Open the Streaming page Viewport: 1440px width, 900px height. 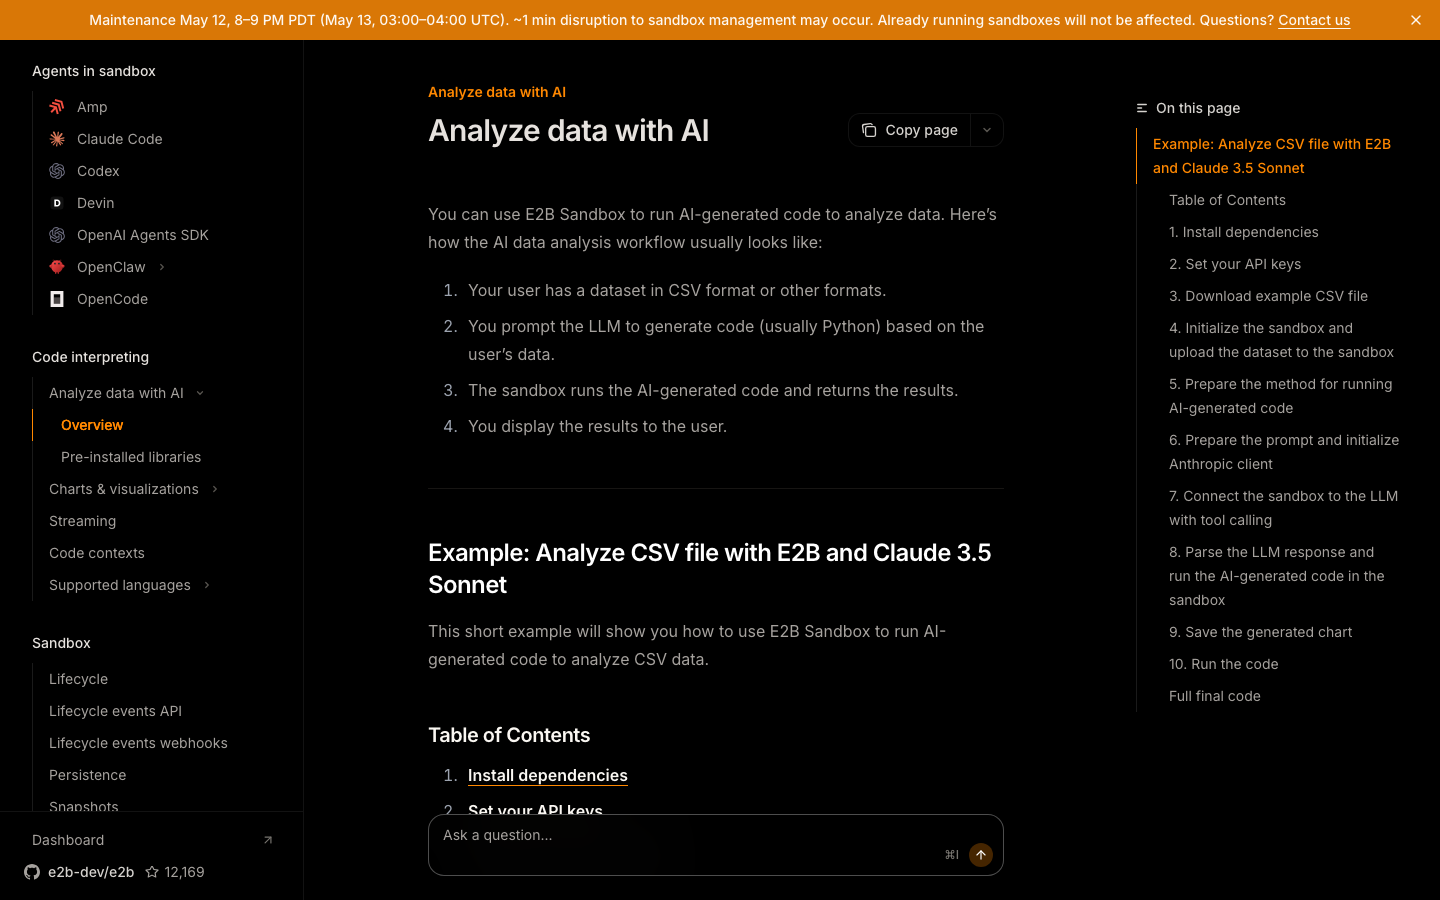pyautogui.click(x=82, y=521)
